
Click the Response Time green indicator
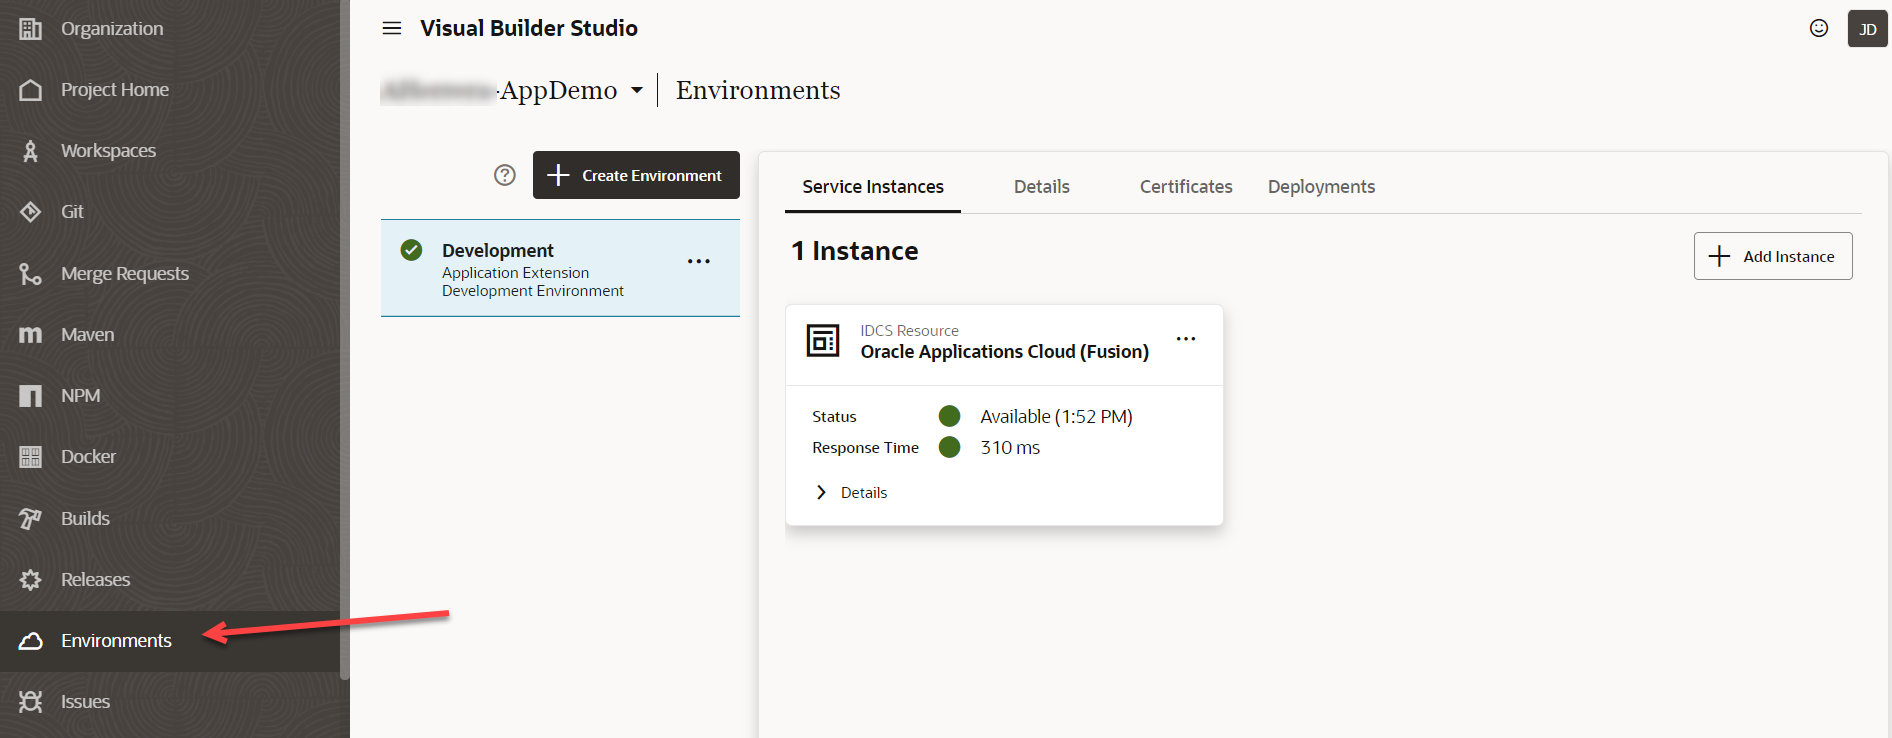pos(950,447)
